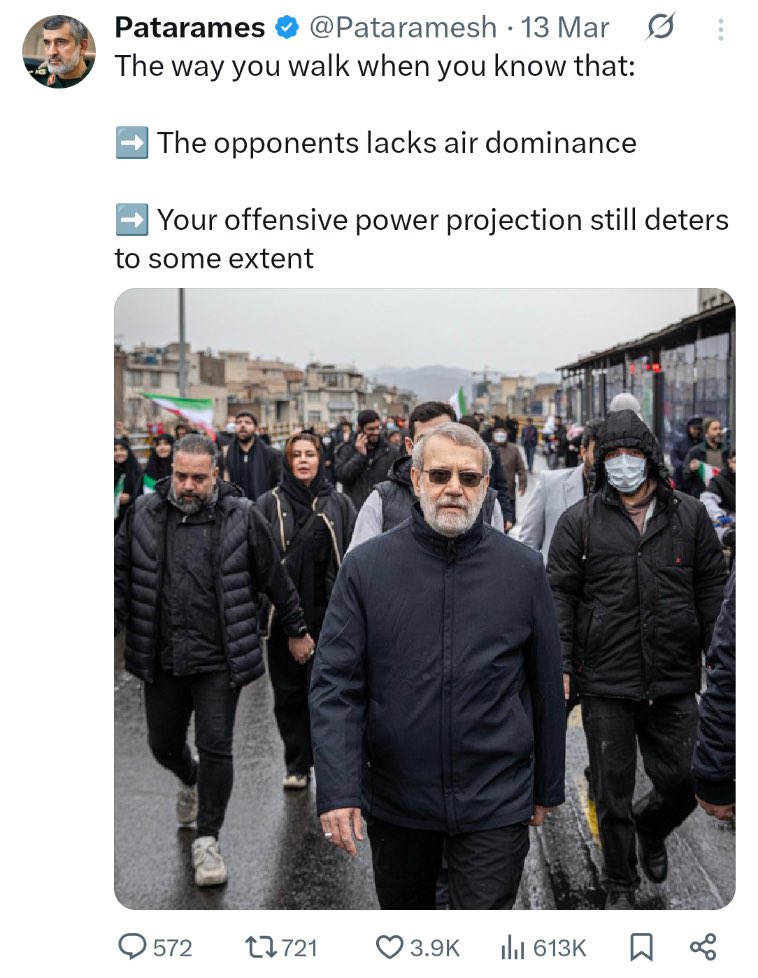
Task: Click the 3.9K likes count
Action: tap(434, 948)
